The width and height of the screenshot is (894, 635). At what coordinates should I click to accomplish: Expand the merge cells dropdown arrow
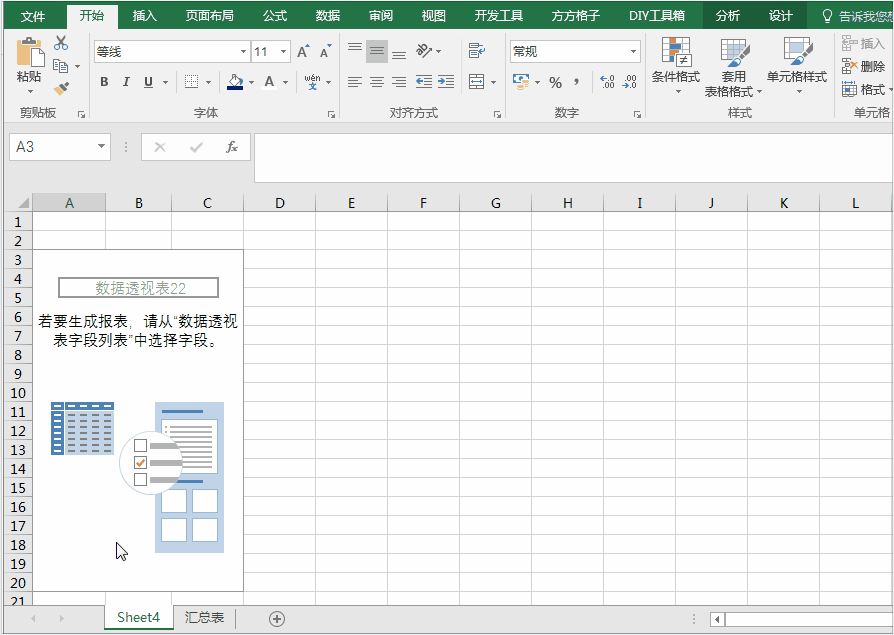(493, 83)
